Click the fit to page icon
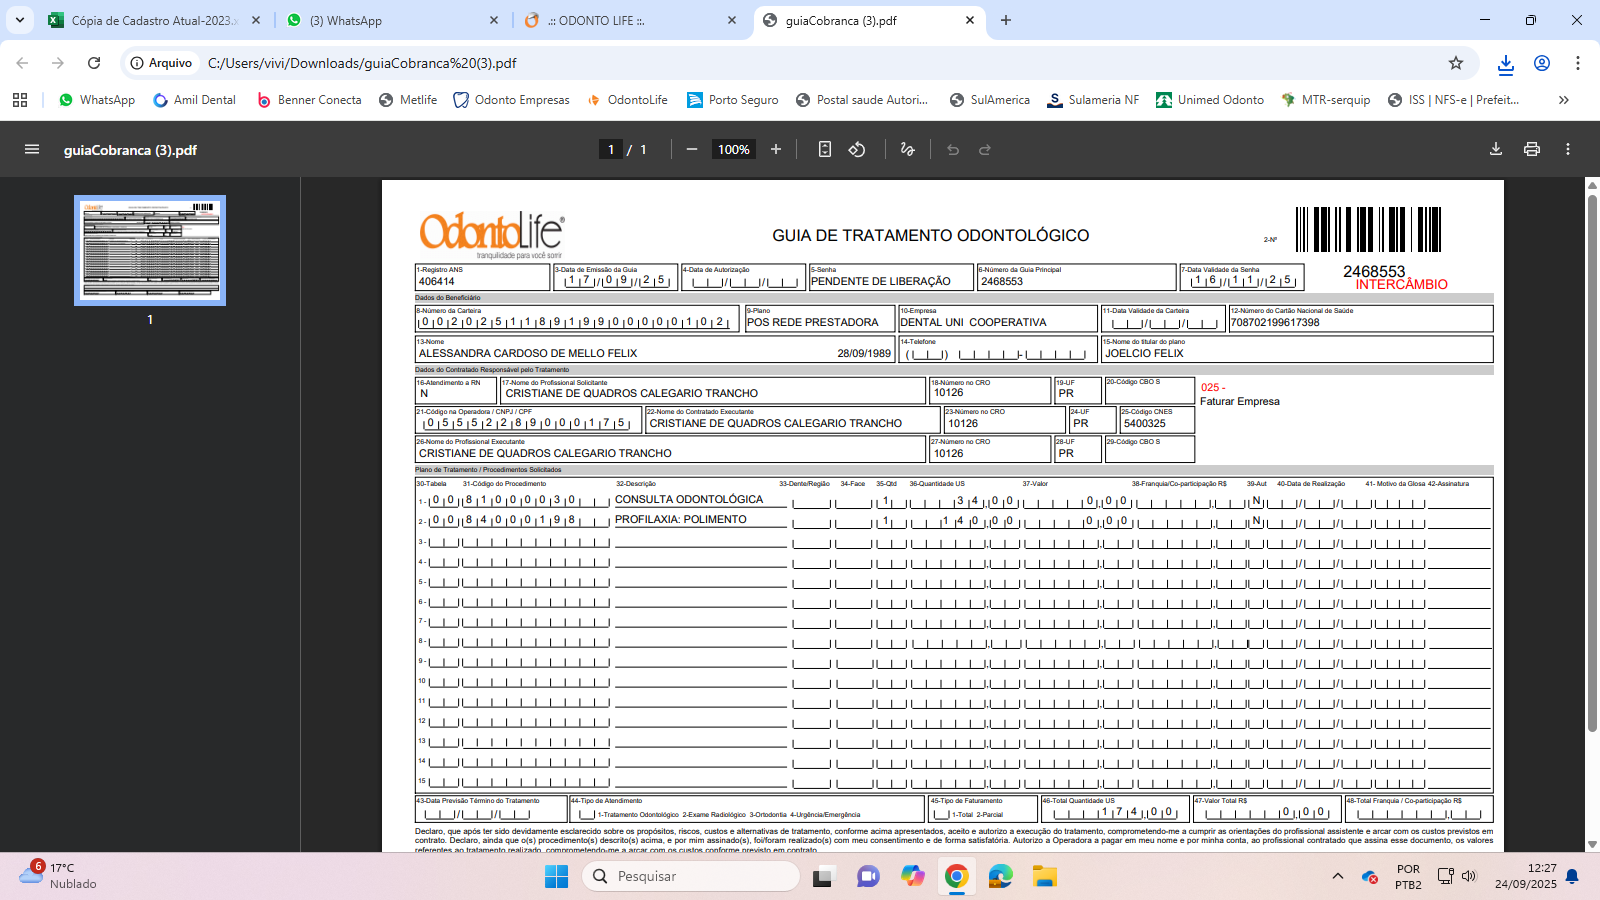1600x900 pixels. [825, 150]
